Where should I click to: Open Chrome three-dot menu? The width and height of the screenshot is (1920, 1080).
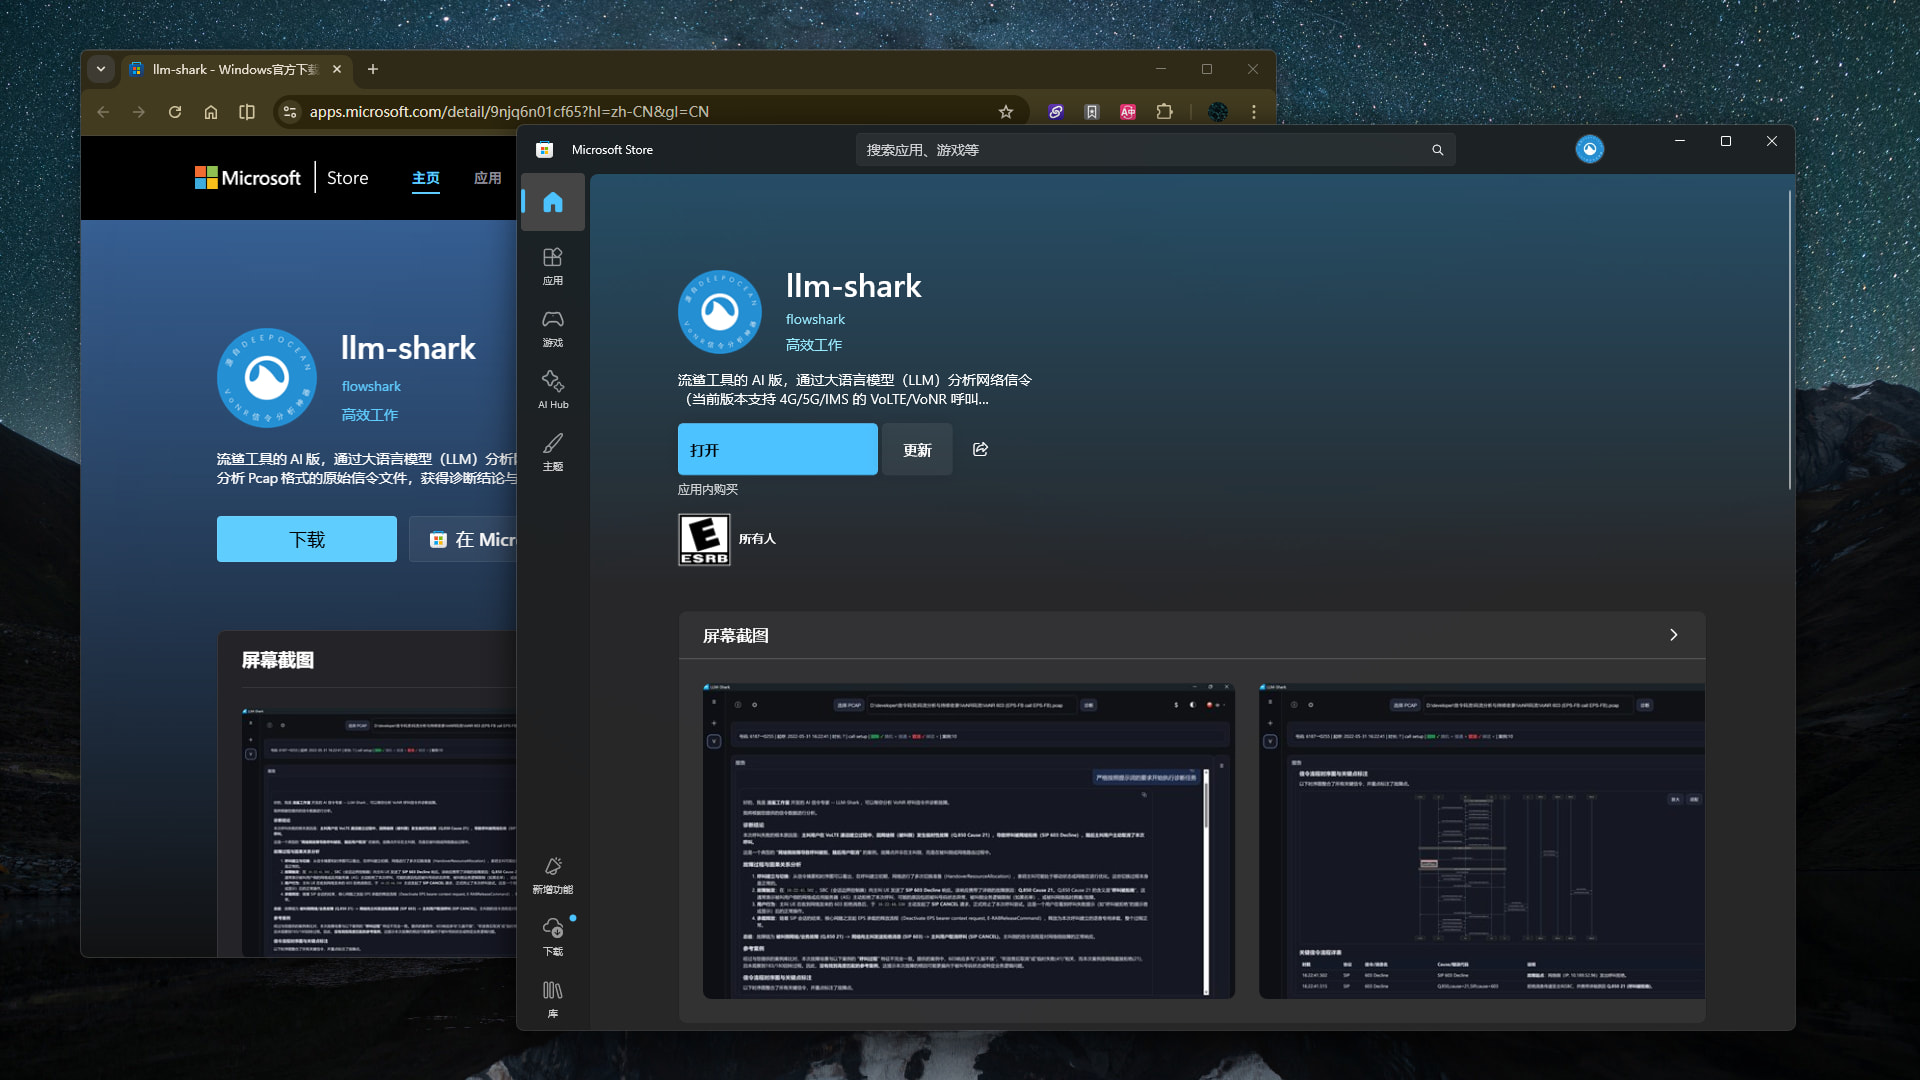tap(1254, 112)
